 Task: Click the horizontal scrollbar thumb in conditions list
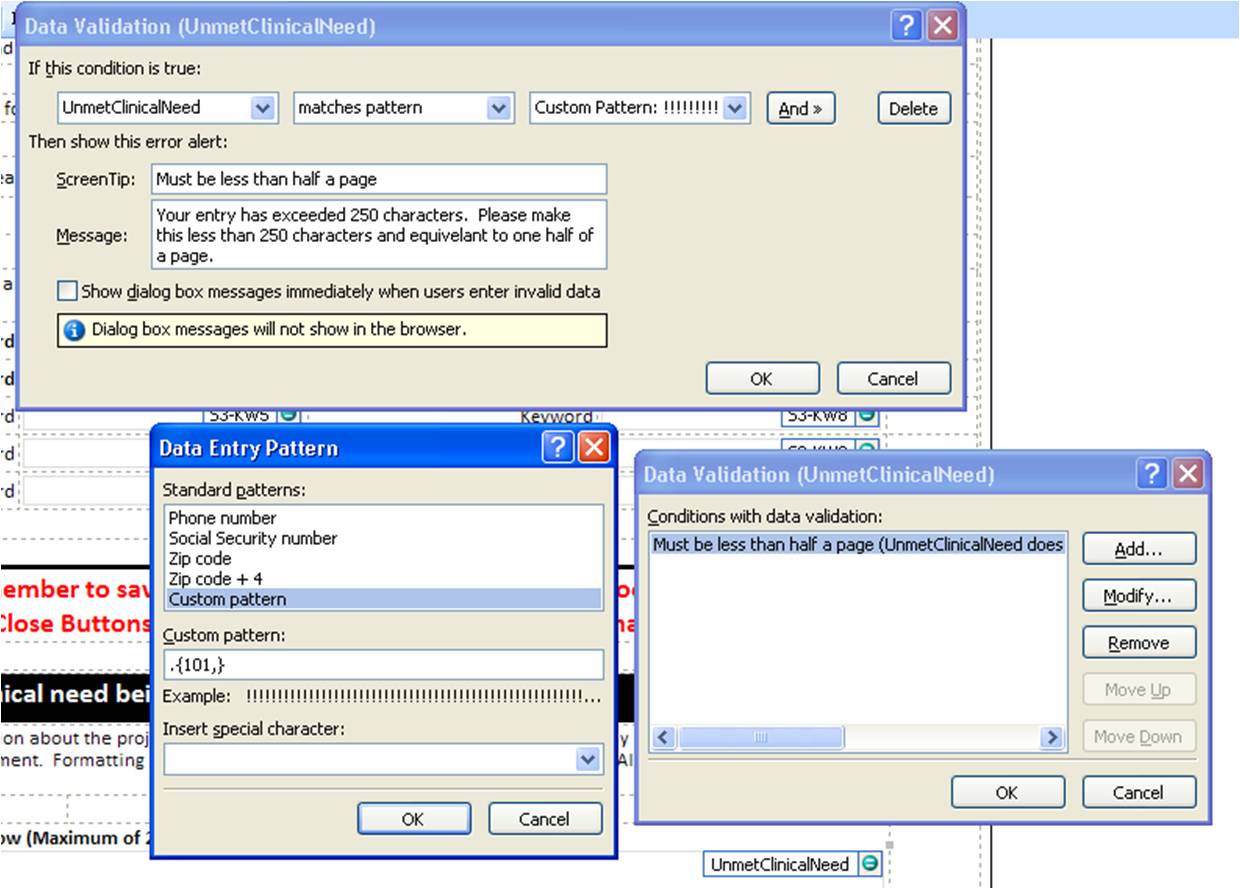(x=760, y=738)
